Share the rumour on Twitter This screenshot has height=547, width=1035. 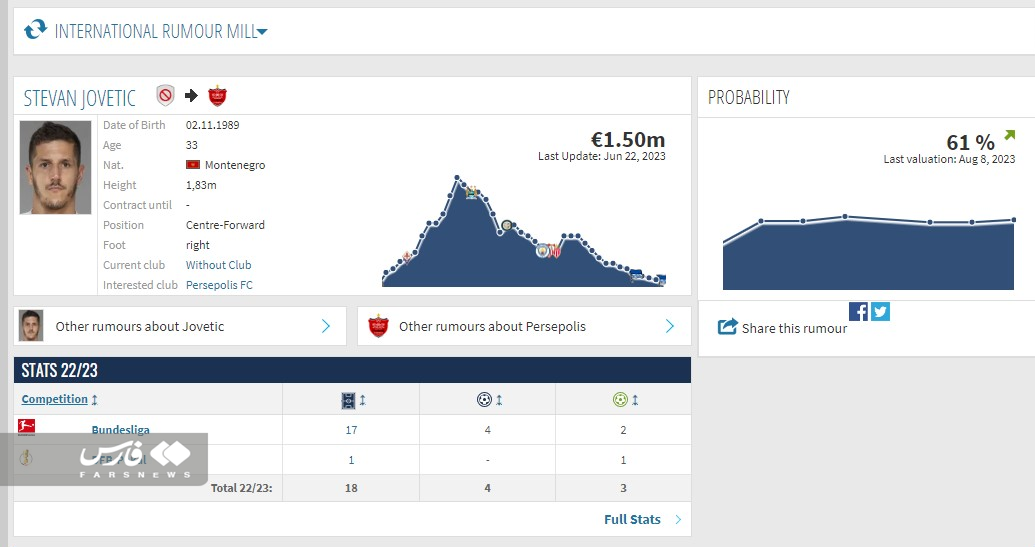tap(880, 311)
